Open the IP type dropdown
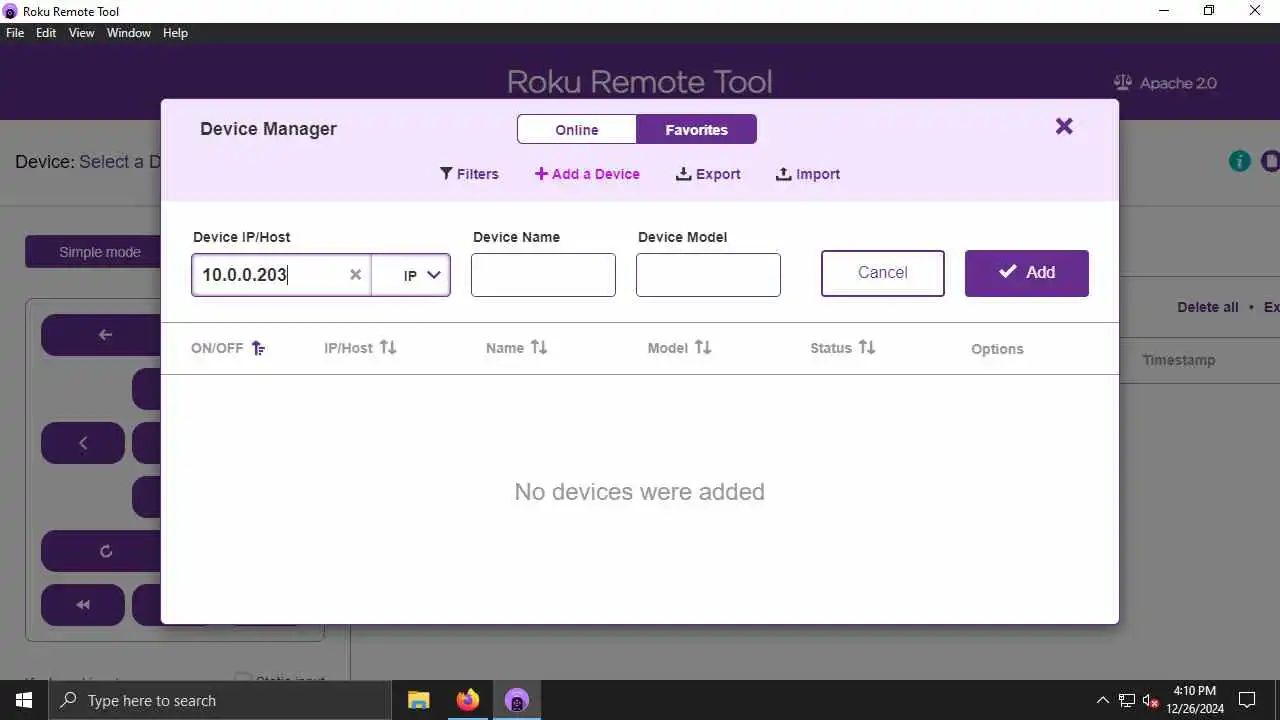Viewport: 1280px width, 720px height. point(411,275)
